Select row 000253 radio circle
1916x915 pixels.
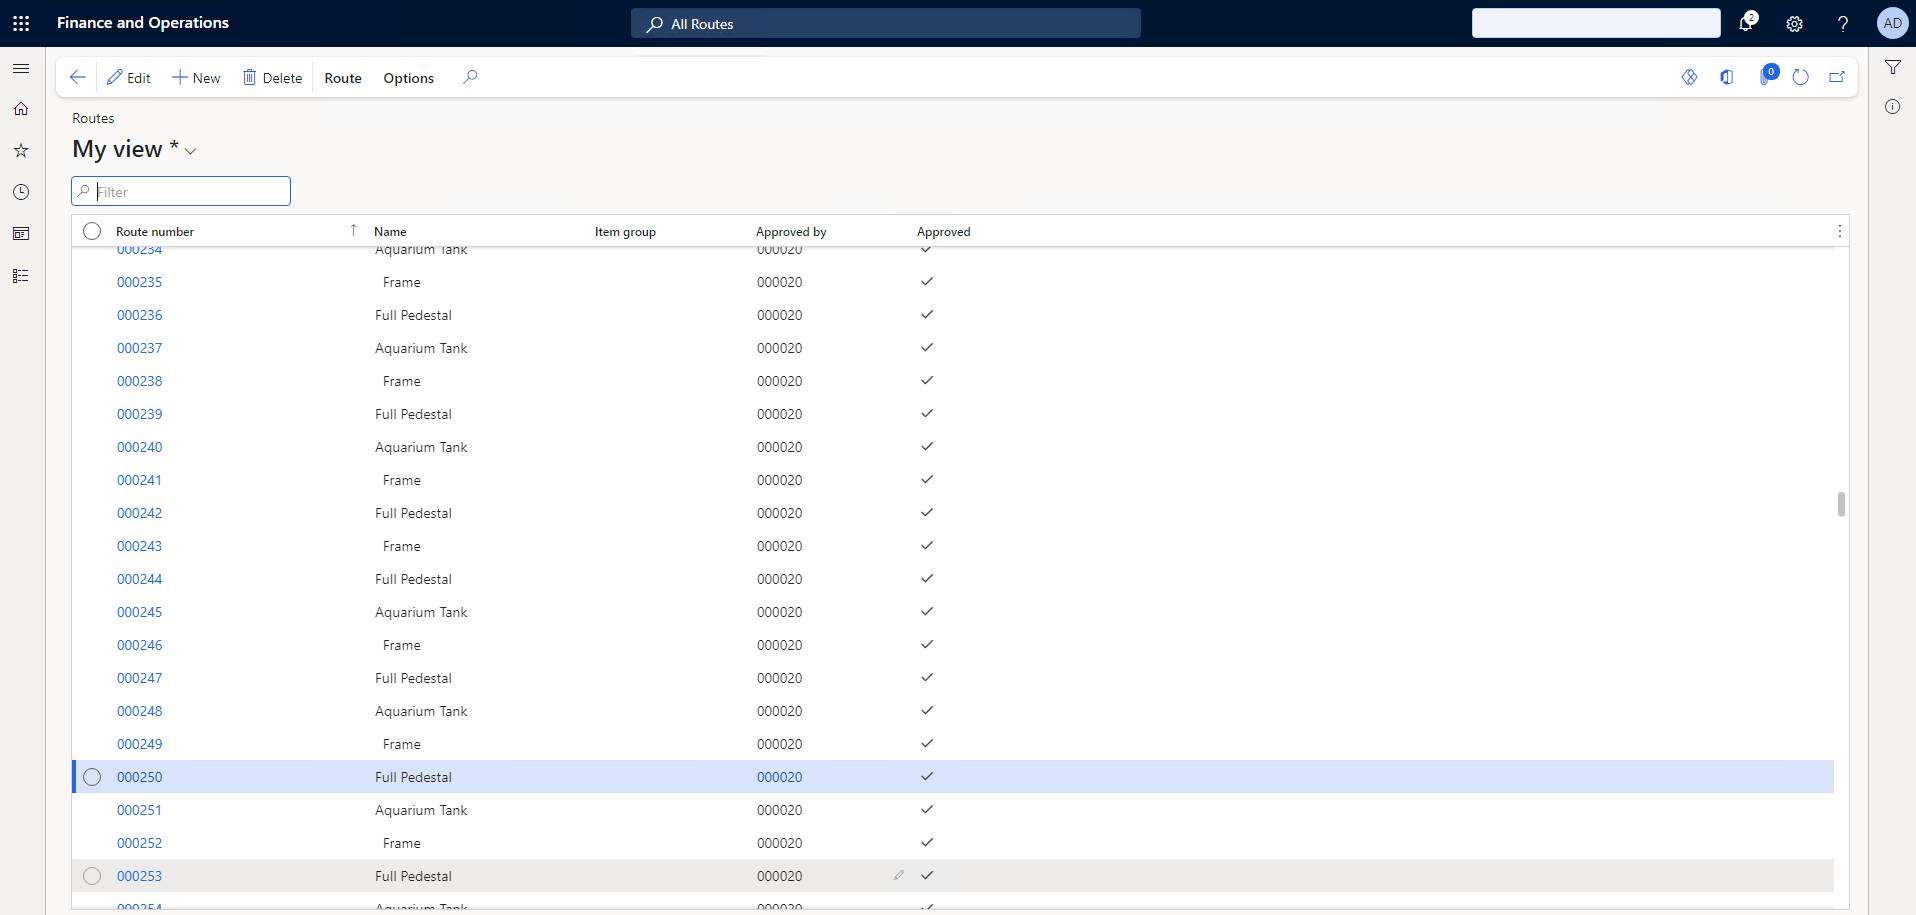tap(92, 876)
